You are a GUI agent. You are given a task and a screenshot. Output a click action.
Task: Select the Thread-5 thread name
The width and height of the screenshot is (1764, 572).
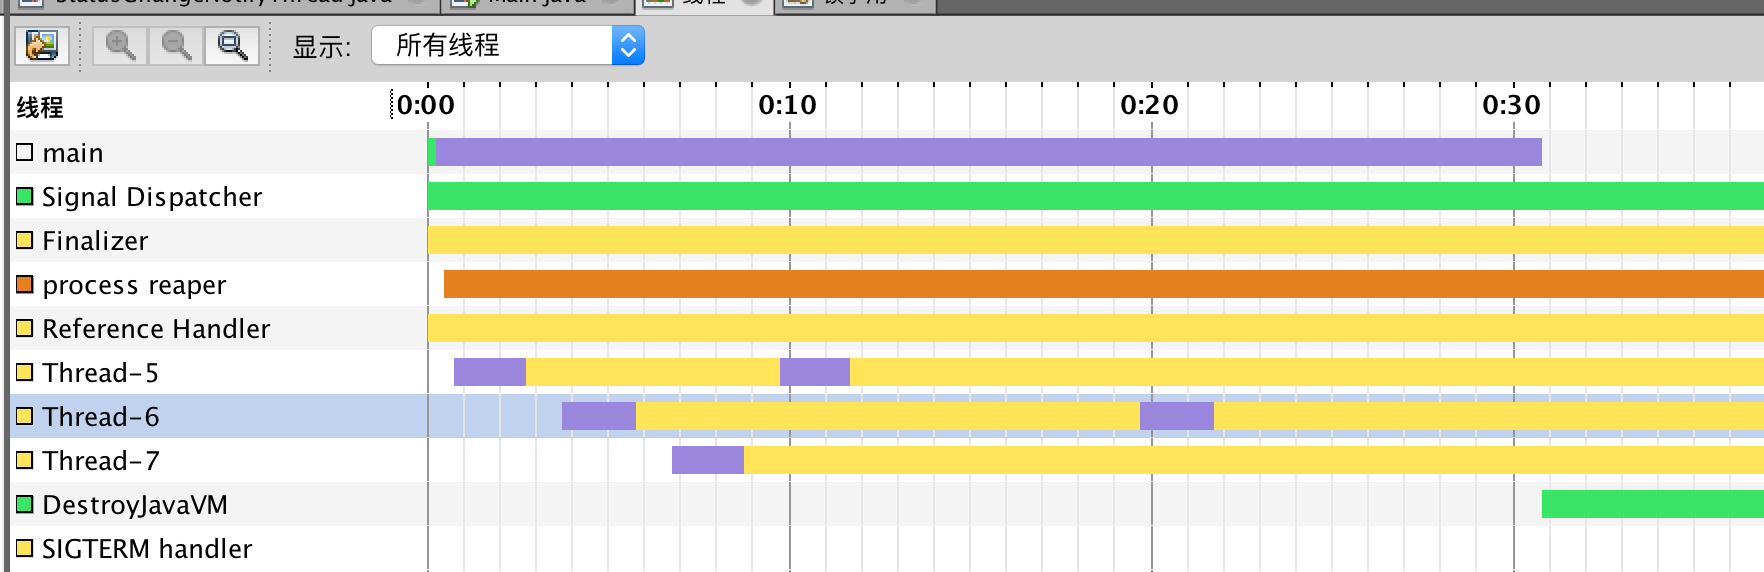[100, 372]
